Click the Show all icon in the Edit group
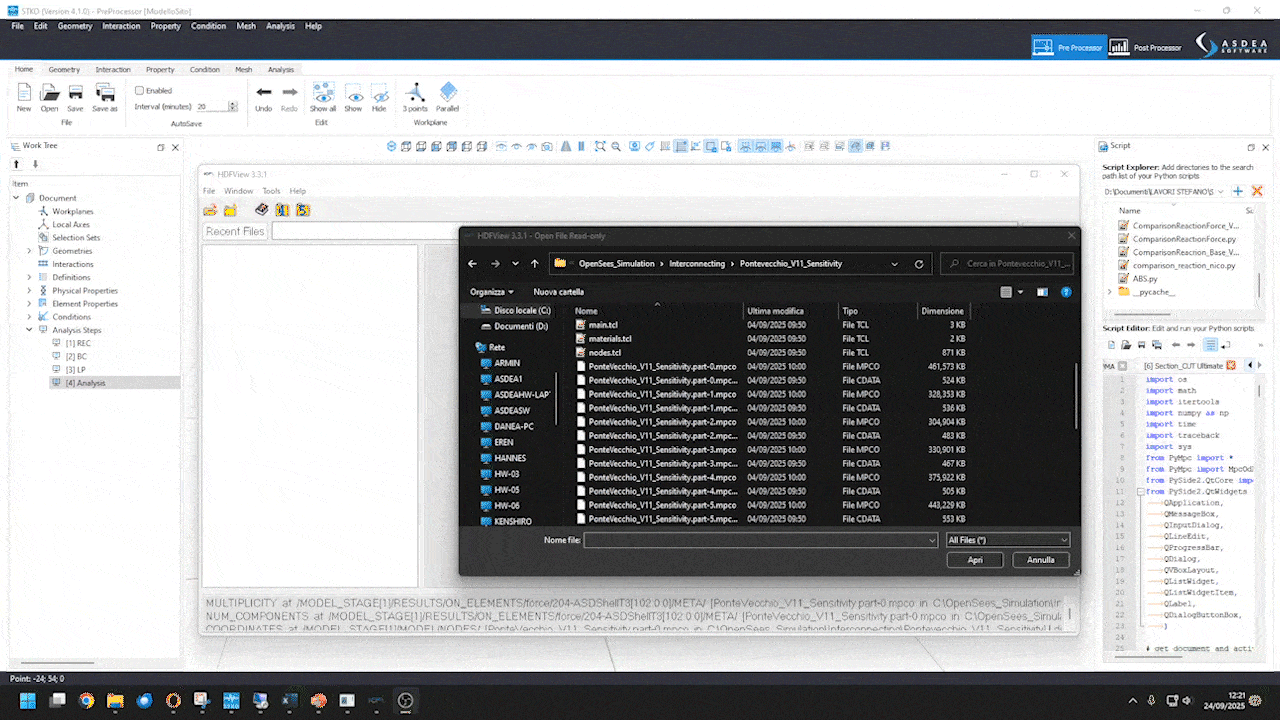This screenshot has width=1280, height=720. (x=323, y=93)
